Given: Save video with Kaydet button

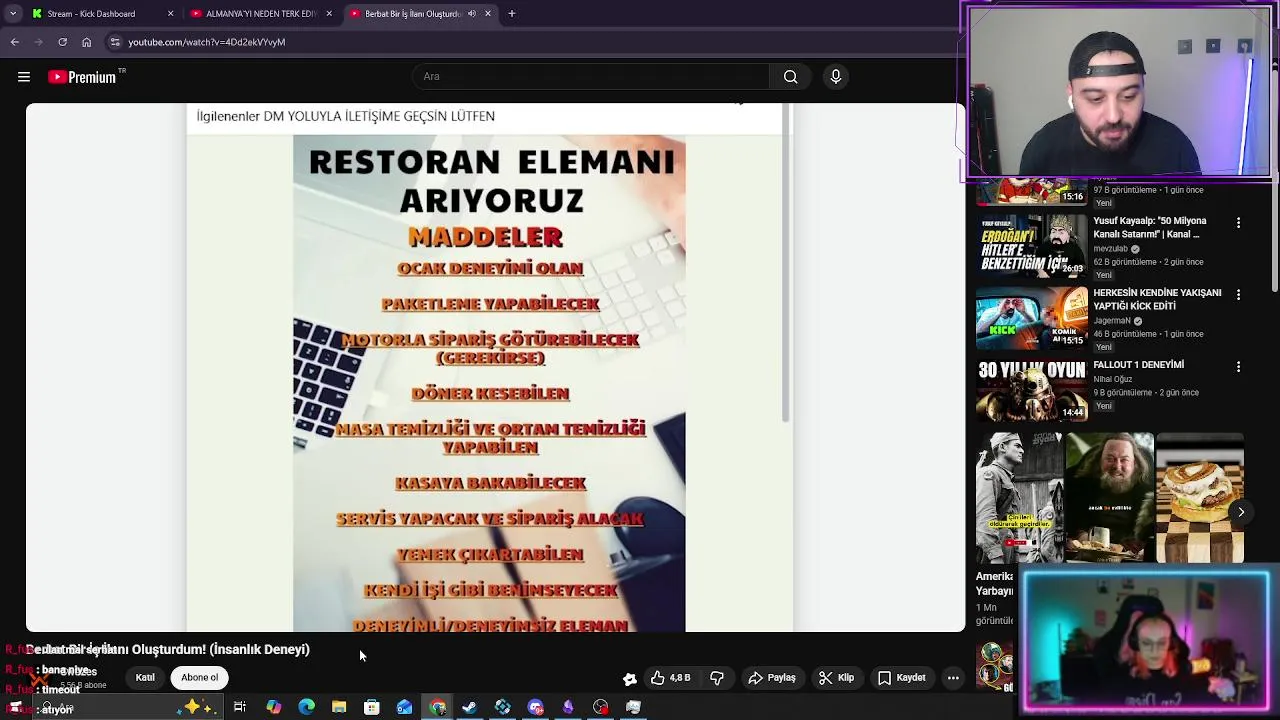Looking at the screenshot, I should (x=902, y=678).
